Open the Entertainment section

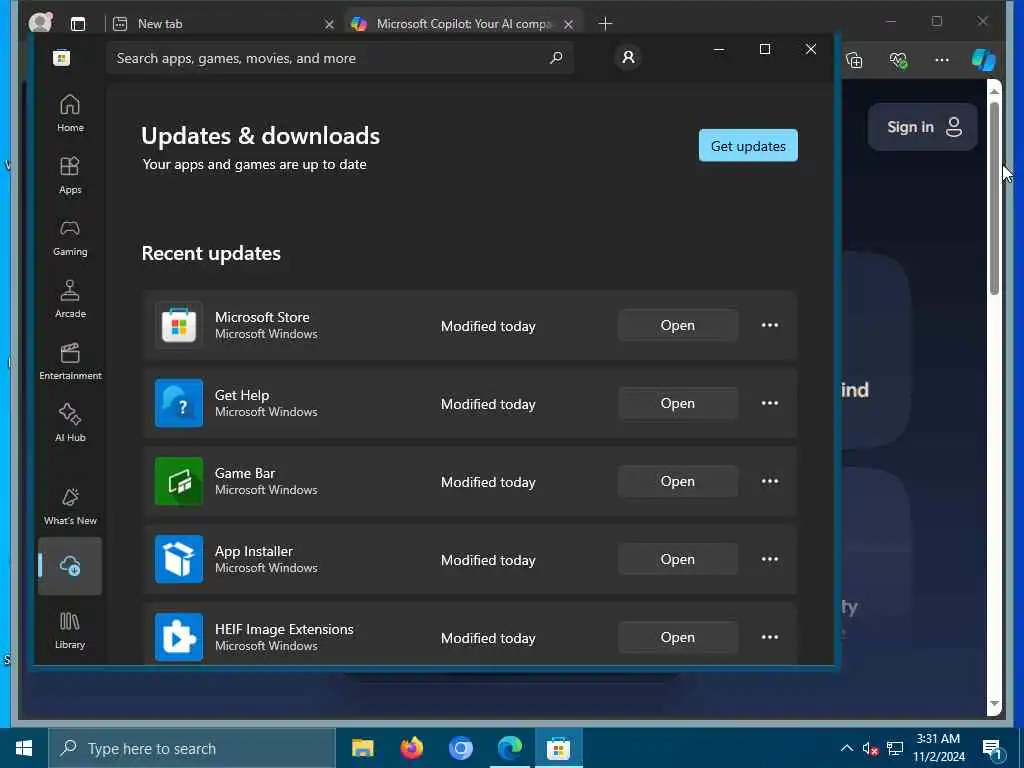pos(70,362)
